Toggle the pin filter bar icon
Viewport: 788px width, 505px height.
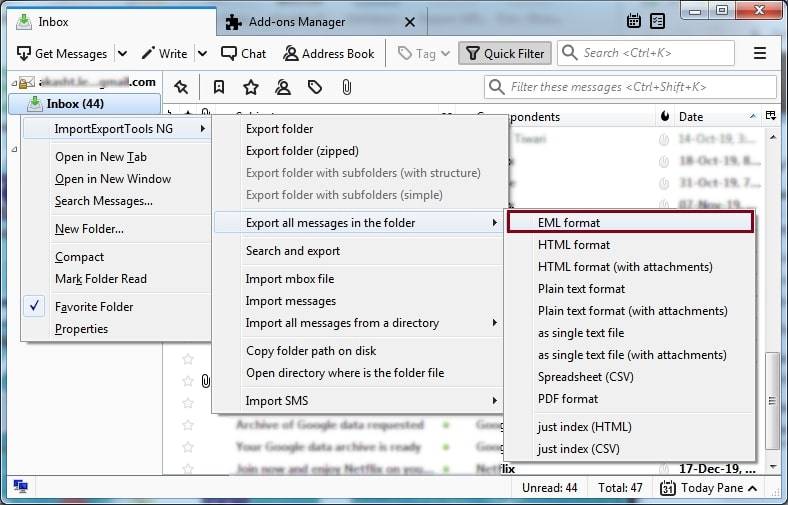click(x=180, y=87)
